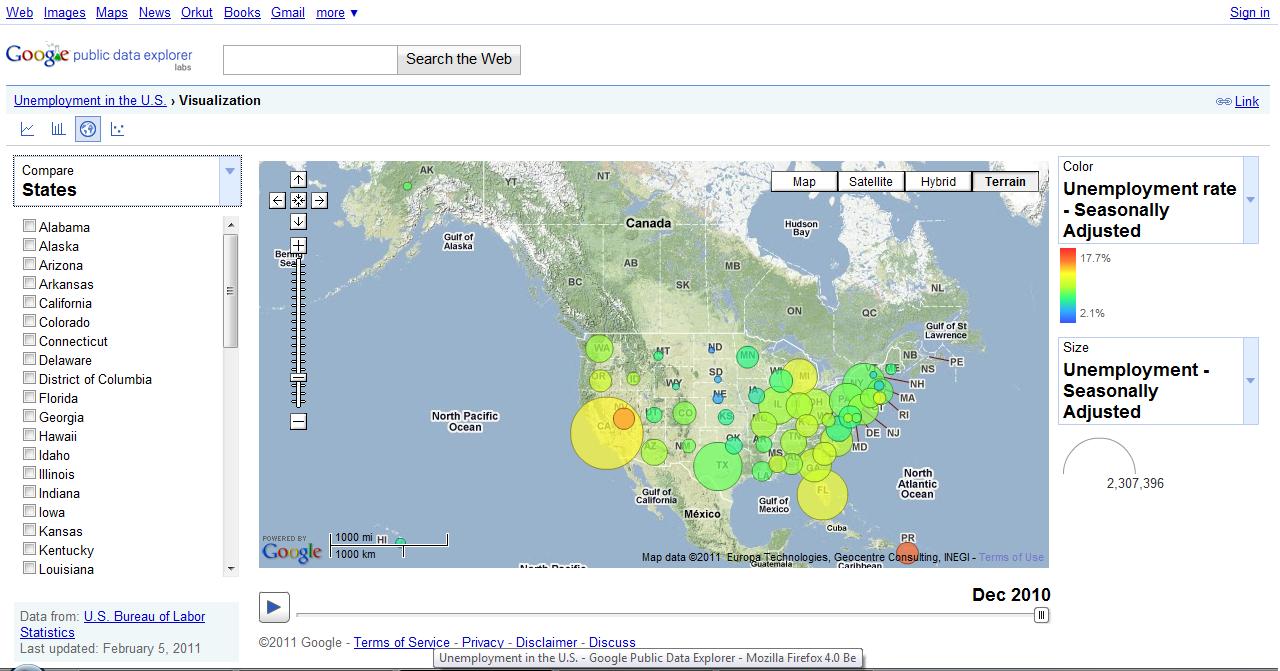The width and height of the screenshot is (1280, 671).
Task: Pan the map left arrow
Action: coord(278,200)
